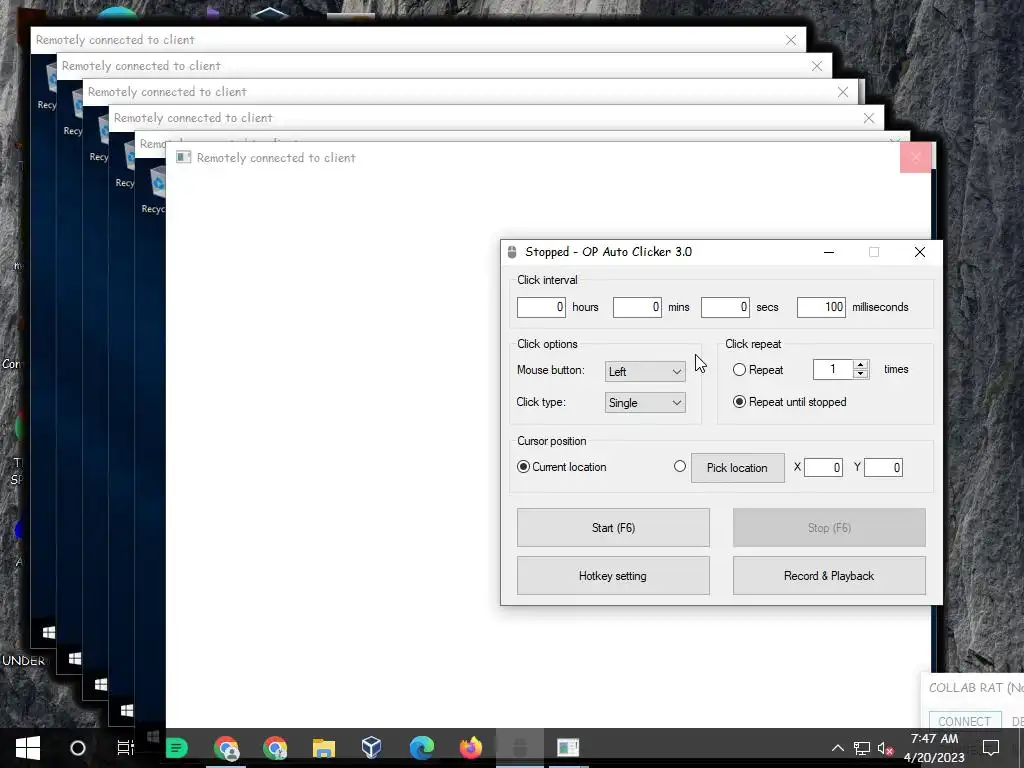Click the Start (F6) button
This screenshot has width=1024, height=768.
click(613, 528)
